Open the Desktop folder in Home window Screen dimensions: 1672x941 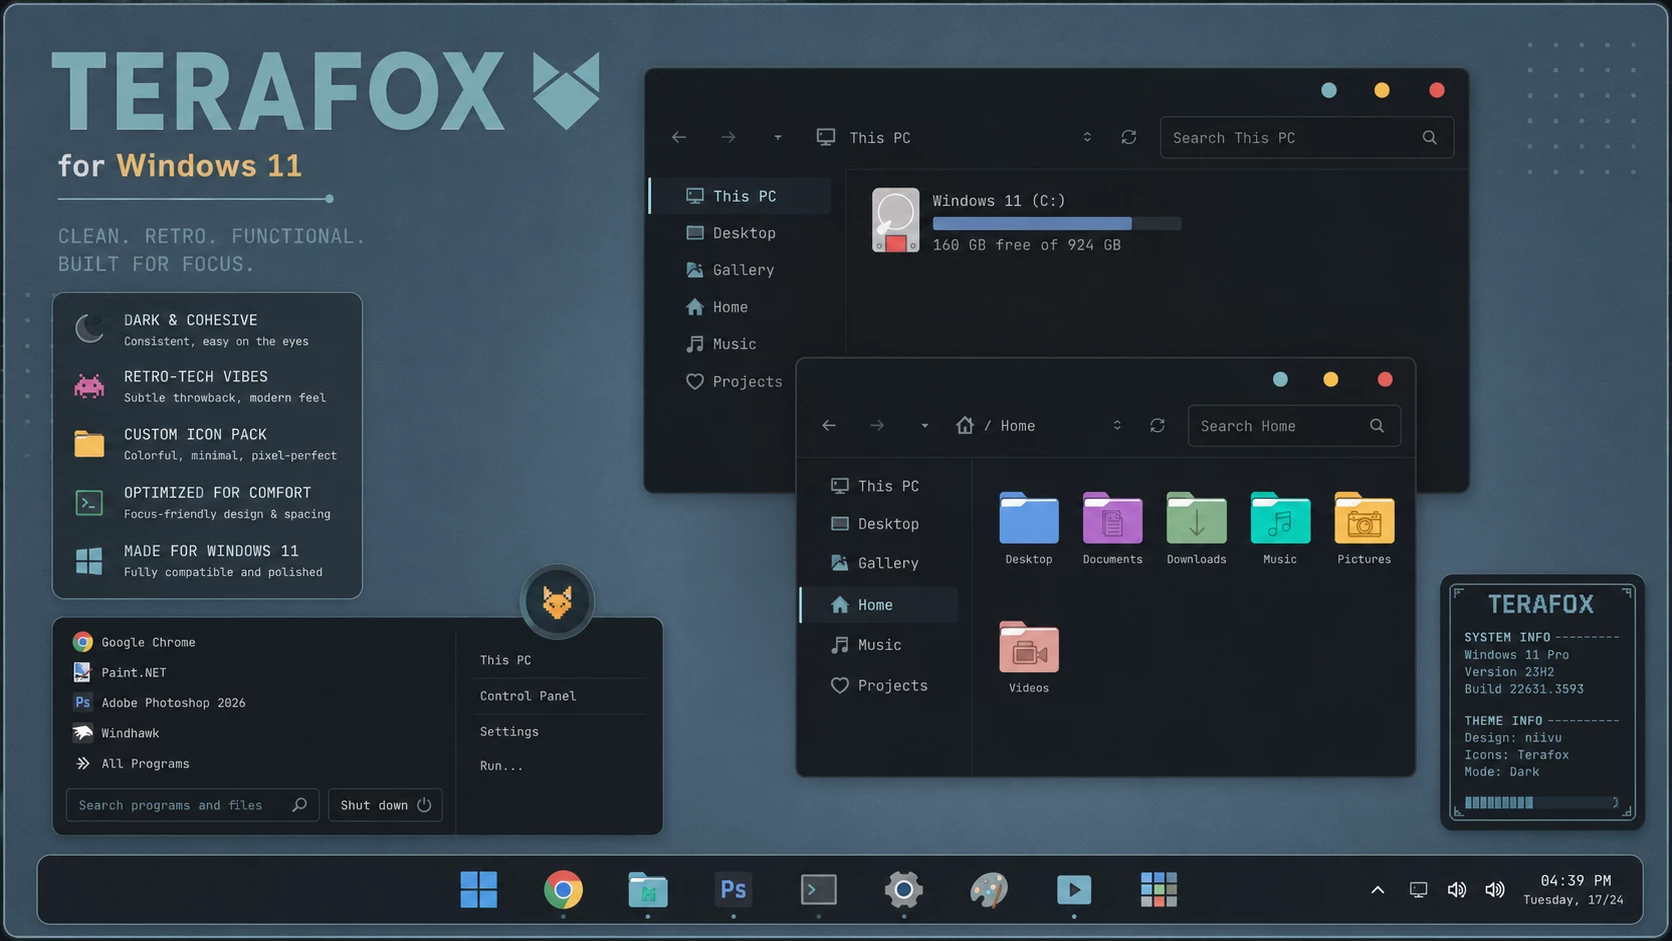pyautogui.click(x=1028, y=528)
